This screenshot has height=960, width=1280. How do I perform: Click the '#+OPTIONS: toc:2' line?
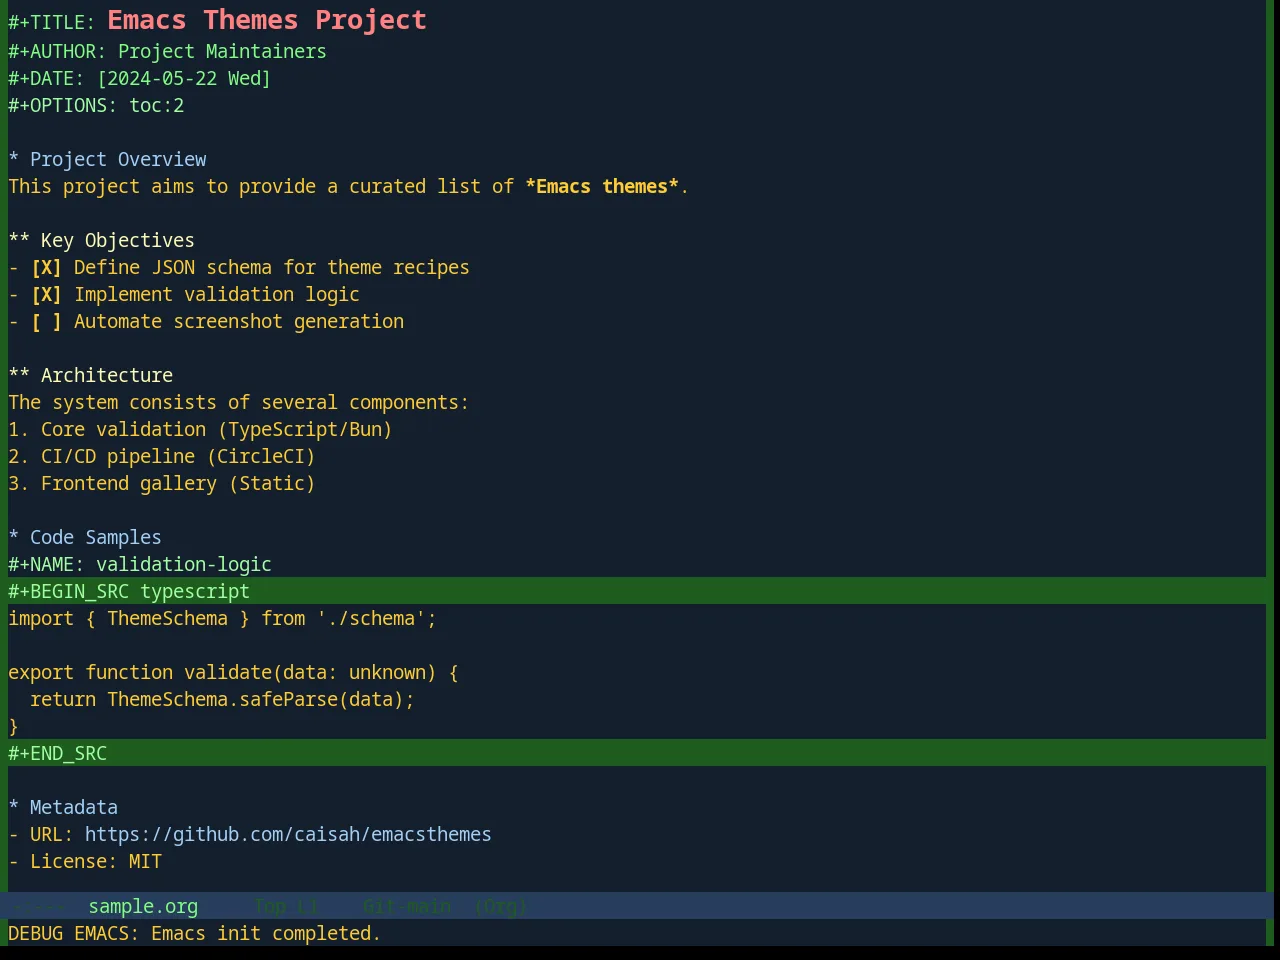(96, 106)
